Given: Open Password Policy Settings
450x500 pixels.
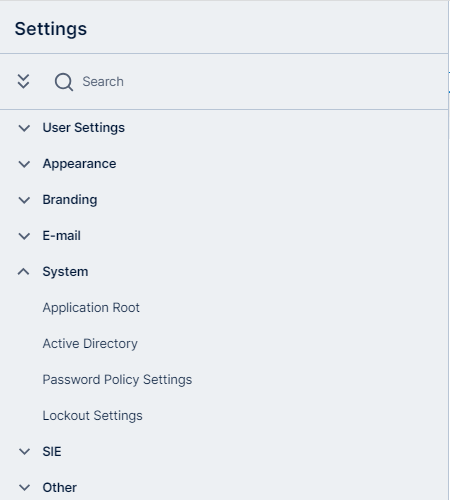Looking at the screenshot, I should [x=117, y=380].
